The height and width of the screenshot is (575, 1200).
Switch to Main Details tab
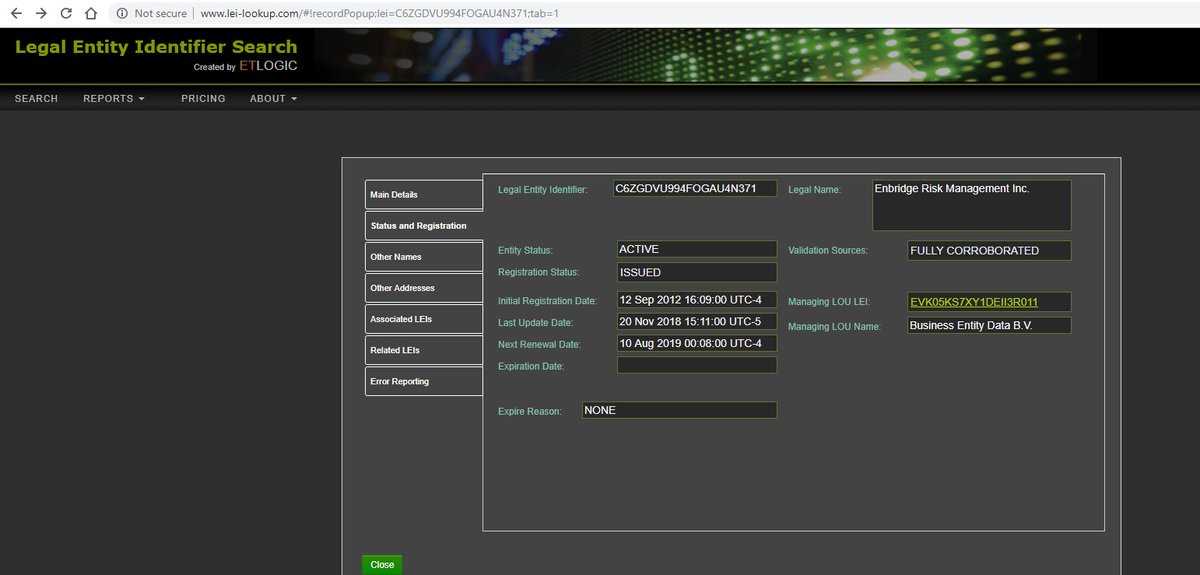[x=424, y=195]
